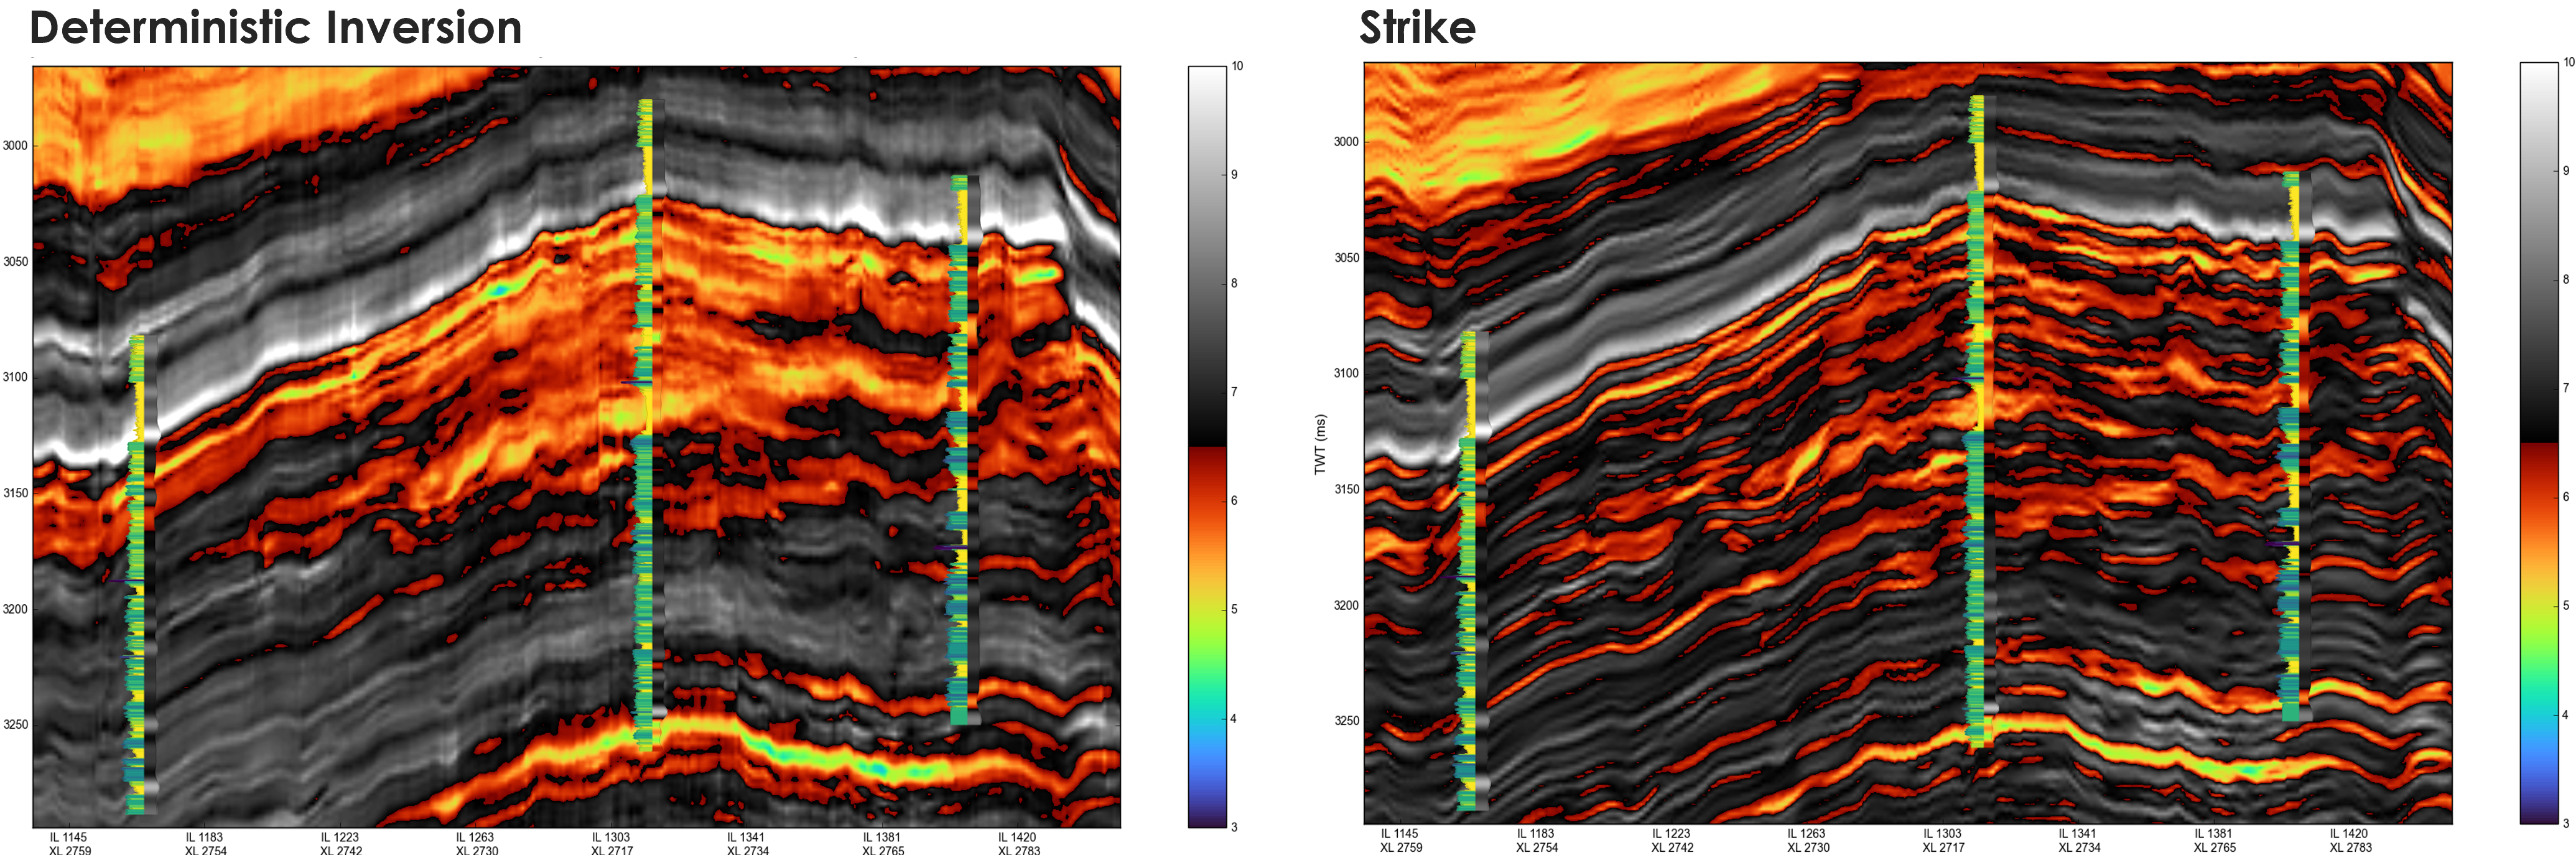Click the Strike plot color scale bar
This screenshot has width=2576, height=855.
(2539, 443)
